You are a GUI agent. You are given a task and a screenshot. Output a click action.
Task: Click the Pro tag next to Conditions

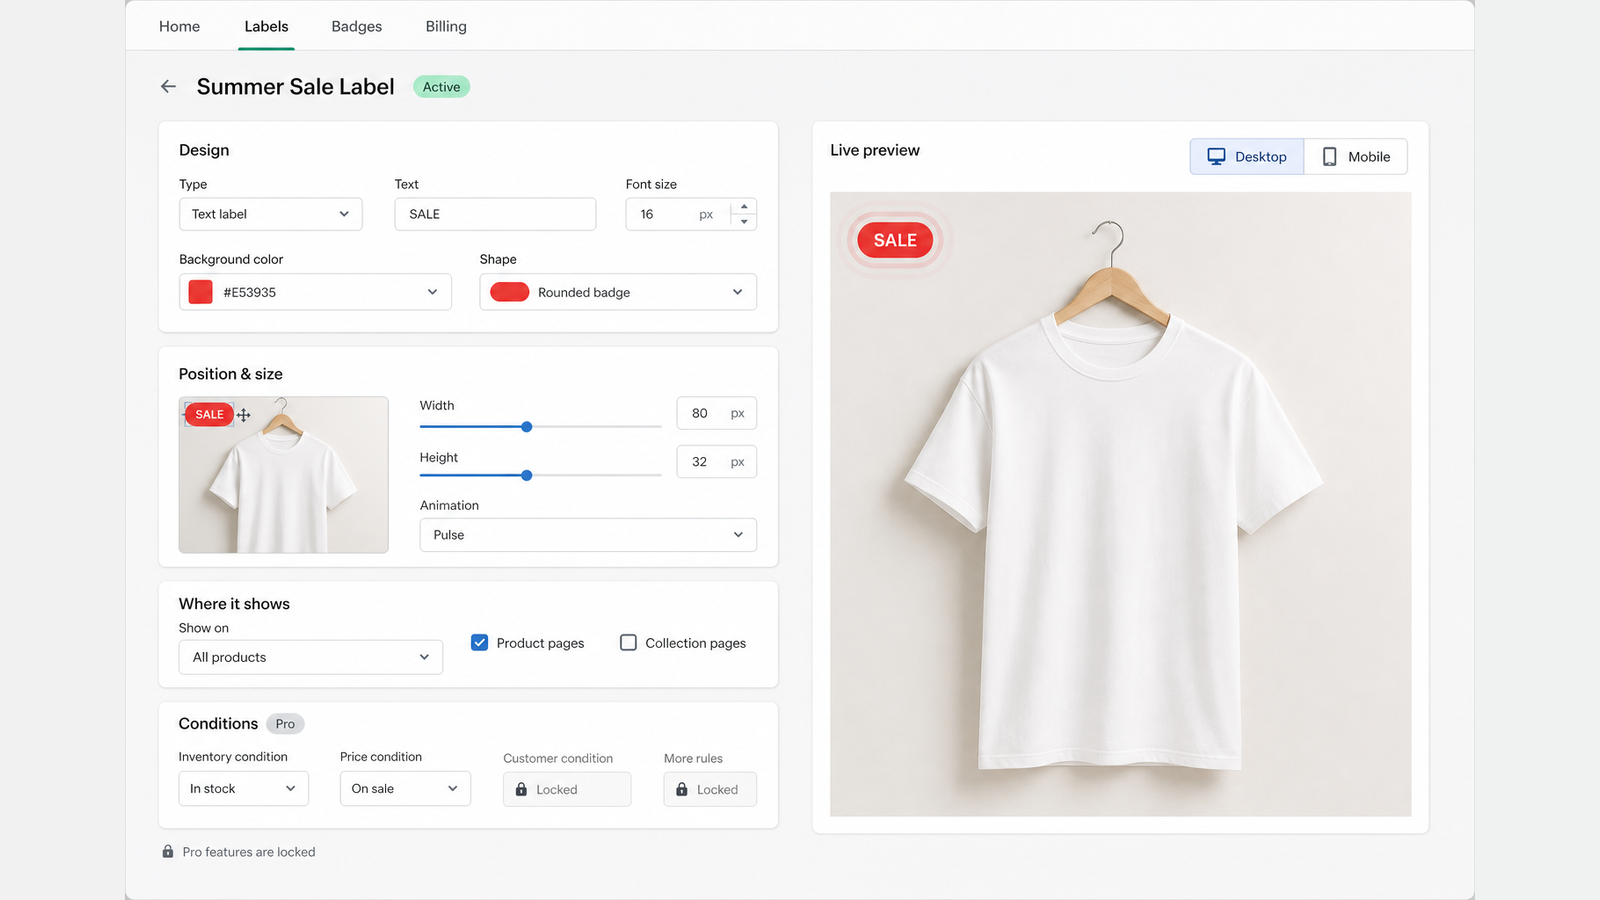pos(285,724)
